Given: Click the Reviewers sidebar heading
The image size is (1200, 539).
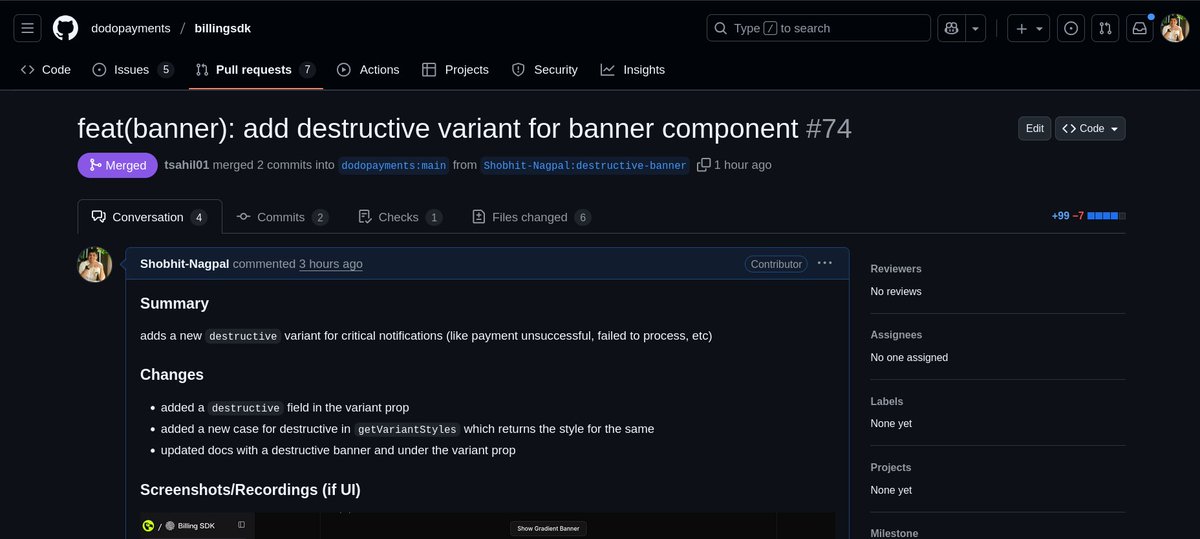Looking at the screenshot, I should click(x=896, y=269).
